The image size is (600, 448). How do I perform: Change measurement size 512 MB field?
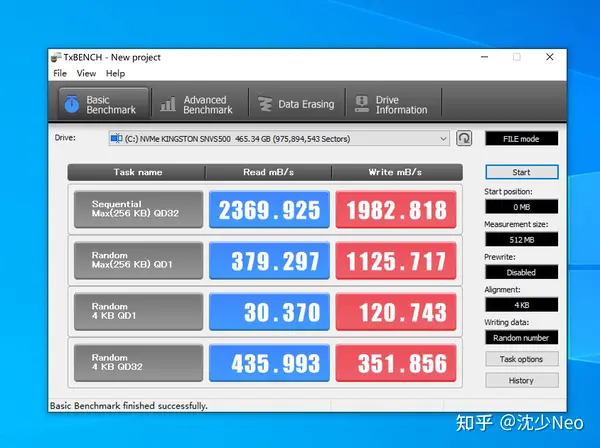click(x=521, y=239)
